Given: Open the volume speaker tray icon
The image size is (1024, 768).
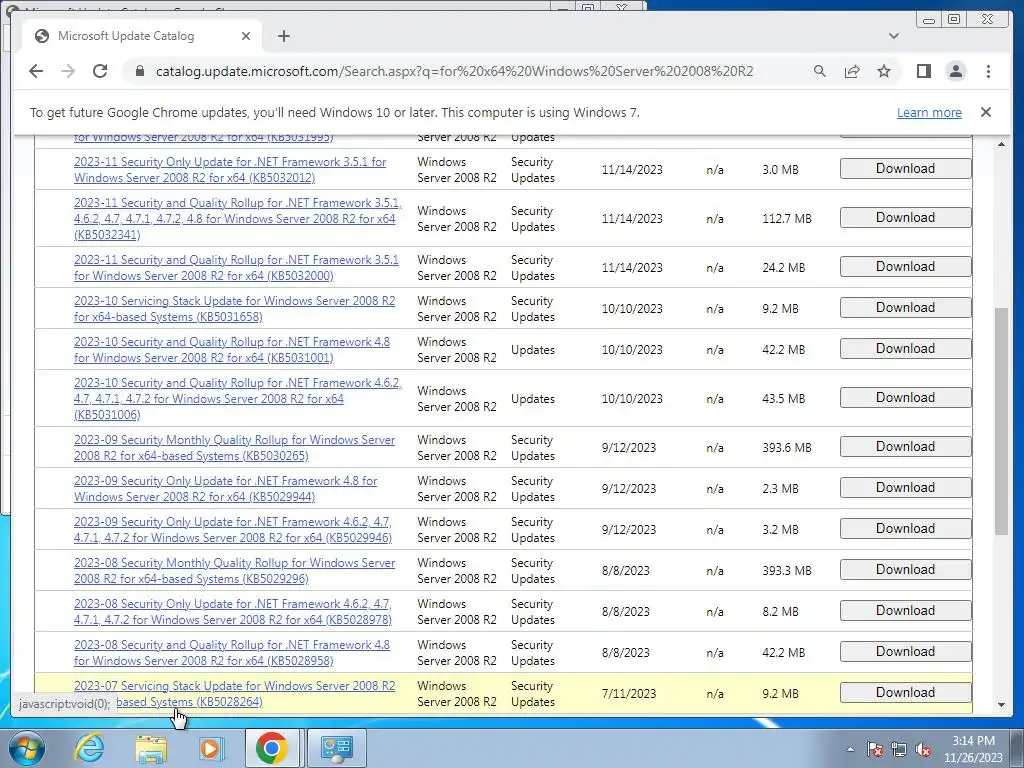Looking at the screenshot, I should point(923,749).
